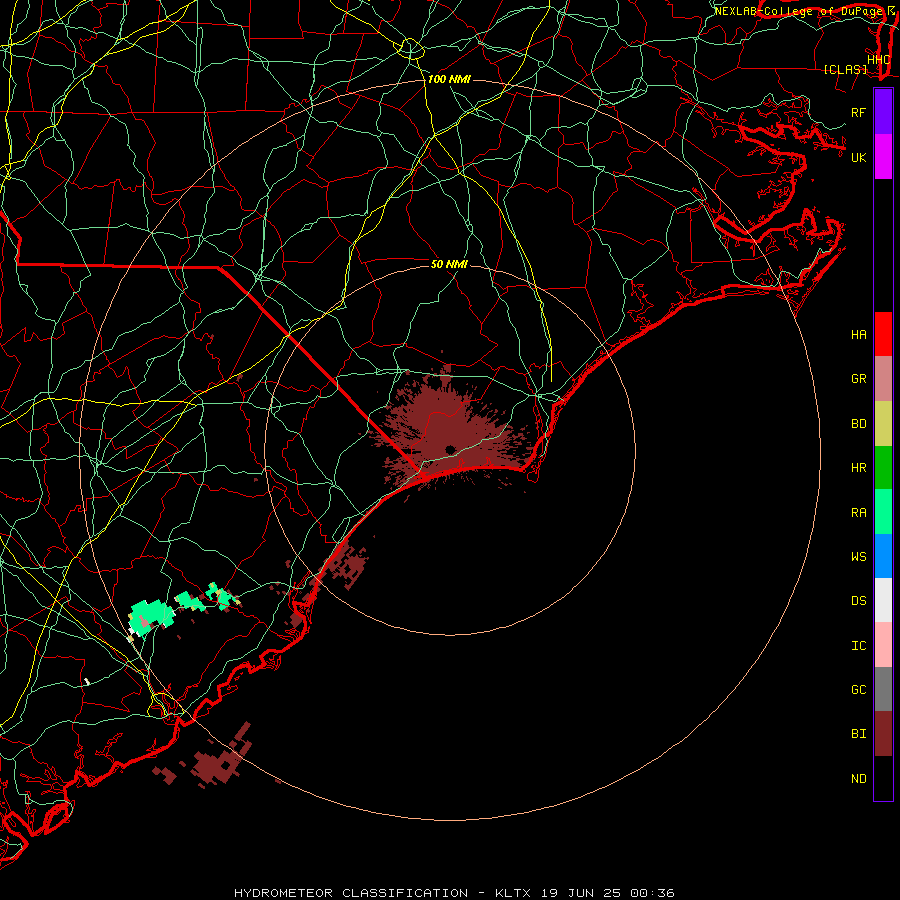Click the DS white legend swatch
900x900 pixels.
[883, 600]
